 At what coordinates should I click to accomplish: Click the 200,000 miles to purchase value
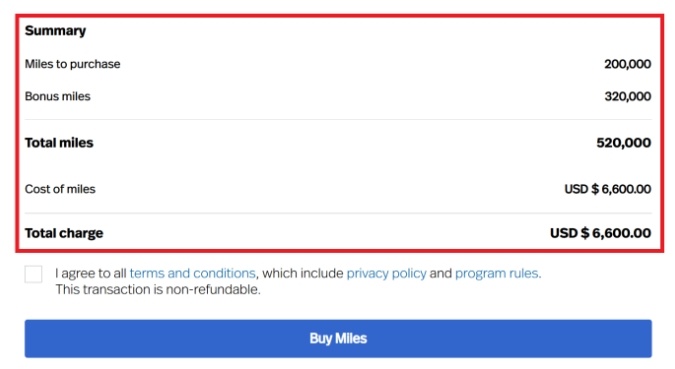pyautogui.click(x=627, y=64)
